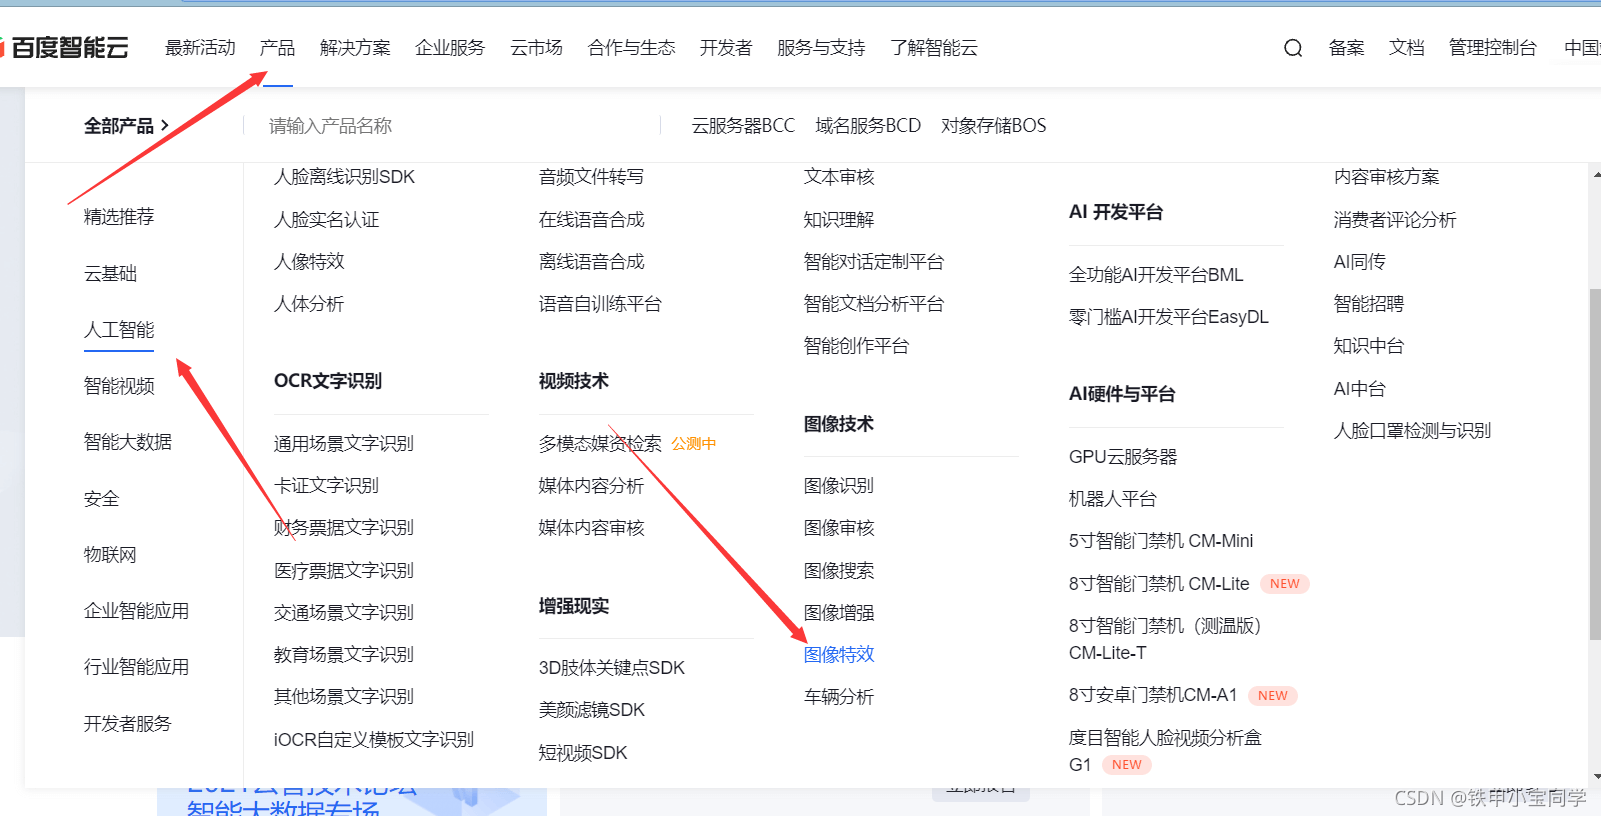The height and width of the screenshot is (816, 1601).
Task: Open 零门槛AI开发平台EasyDL
Action: (x=1168, y=317)
